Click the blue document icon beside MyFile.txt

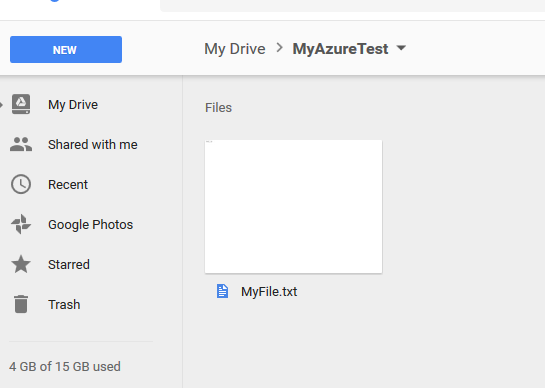[x=222, y=291]
